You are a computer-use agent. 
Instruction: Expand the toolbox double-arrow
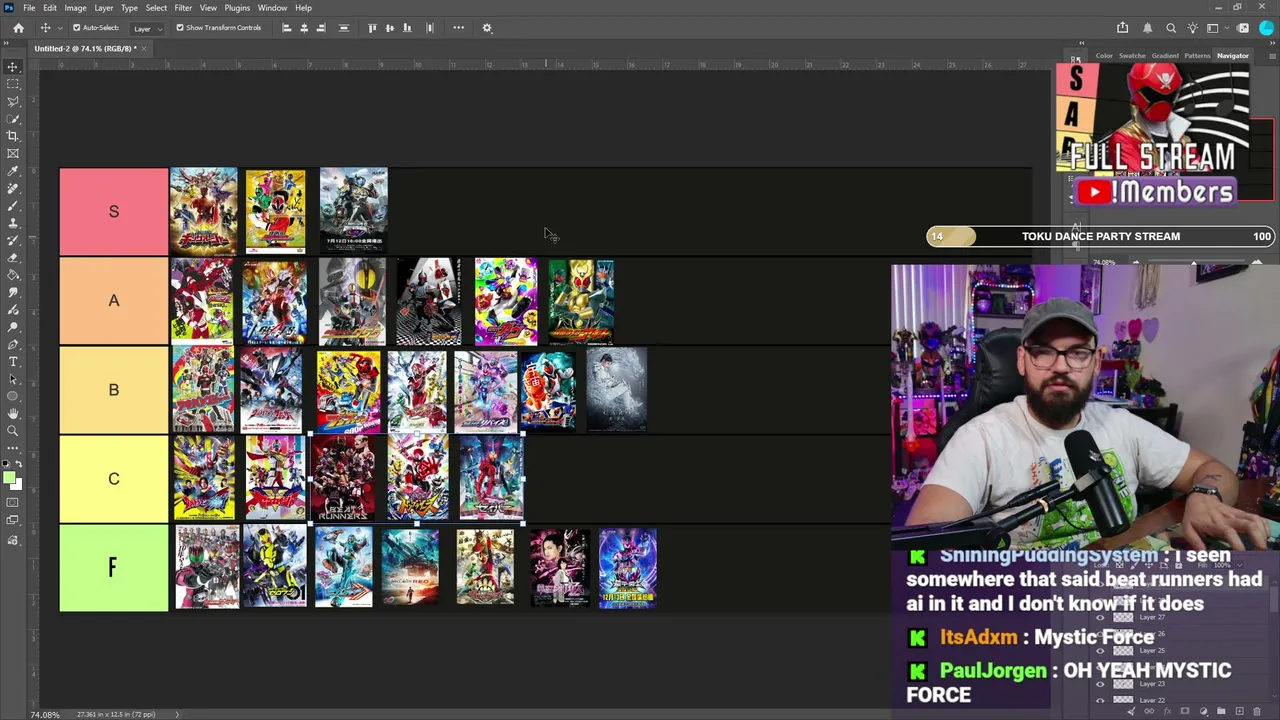(8, 44)
